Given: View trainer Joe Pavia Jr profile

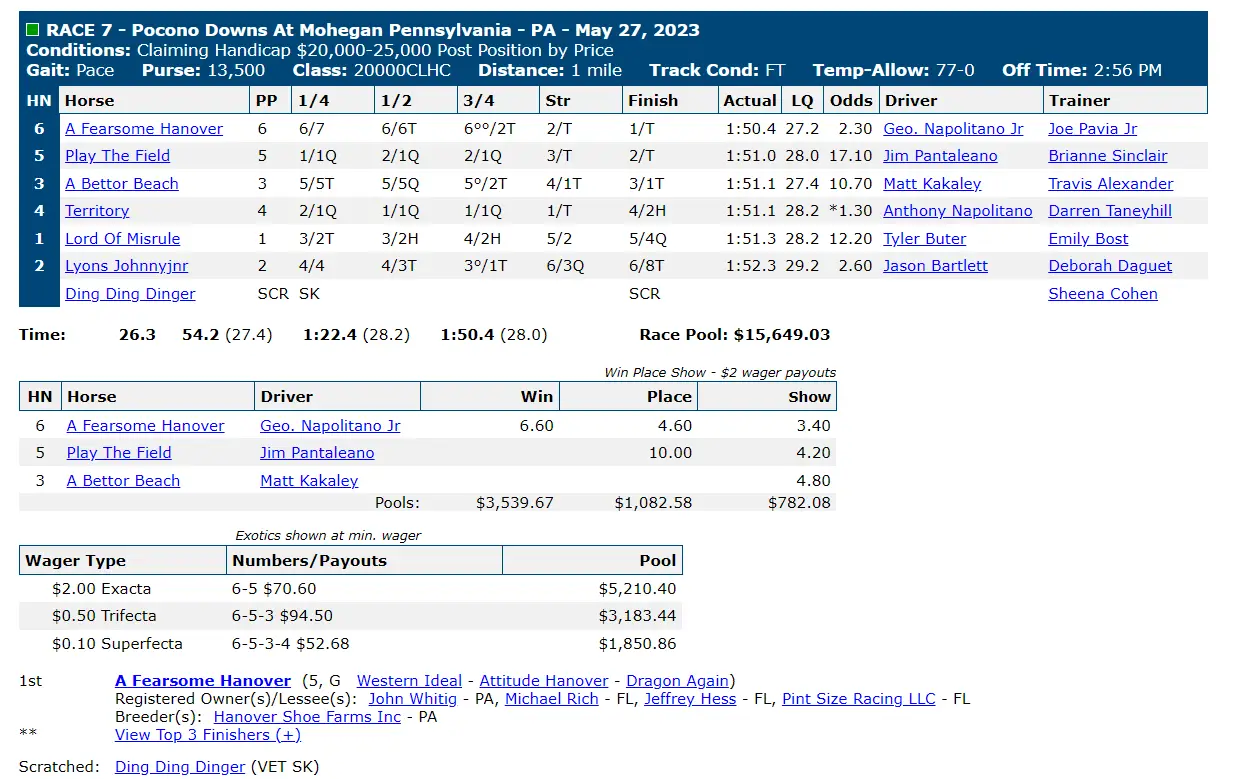Looking at the screenshot, I should pyautogui.click(x=1092, y=129).
